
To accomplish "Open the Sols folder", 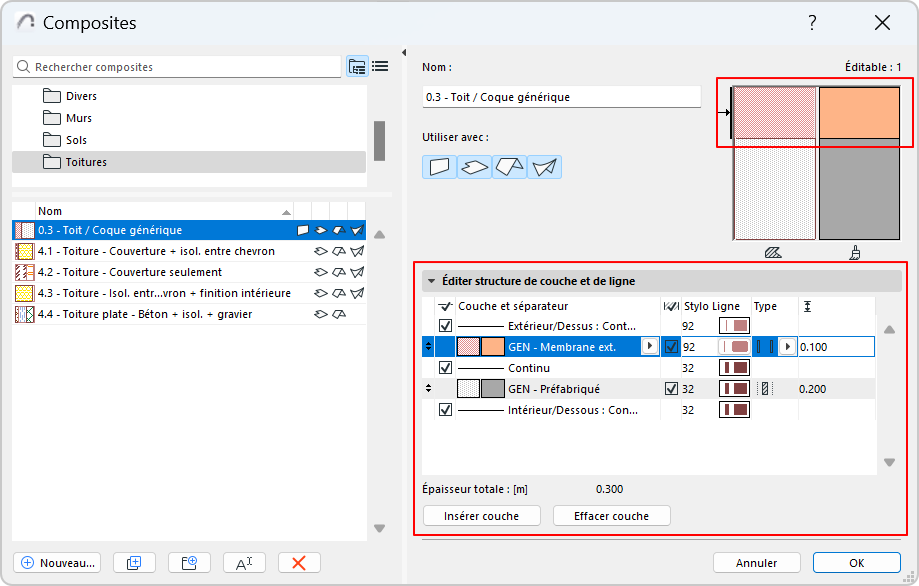I will pyautogui.click(x=189, y=140).
